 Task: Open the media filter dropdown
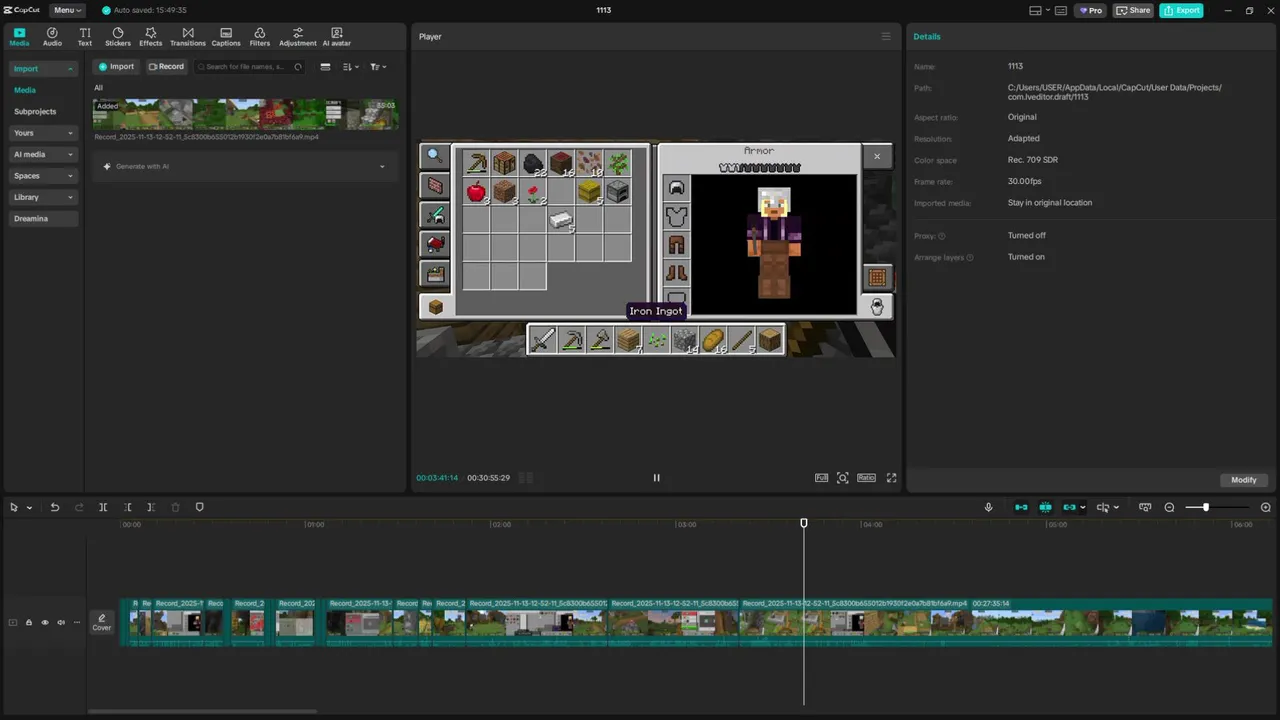378,67
